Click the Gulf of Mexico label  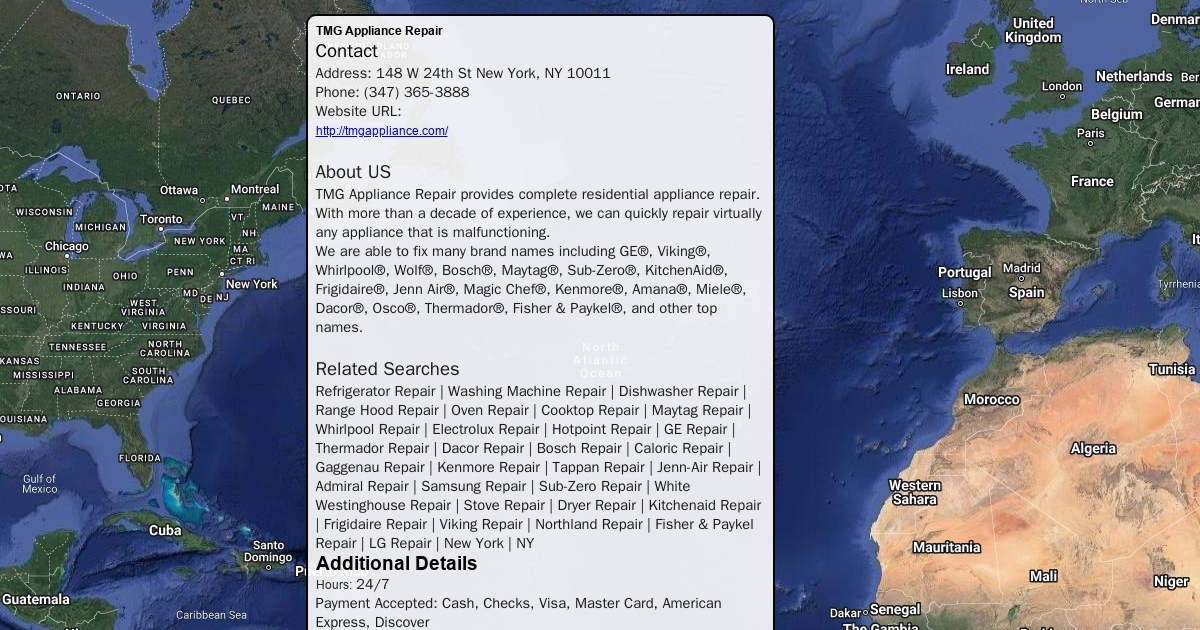coord(39,484)
